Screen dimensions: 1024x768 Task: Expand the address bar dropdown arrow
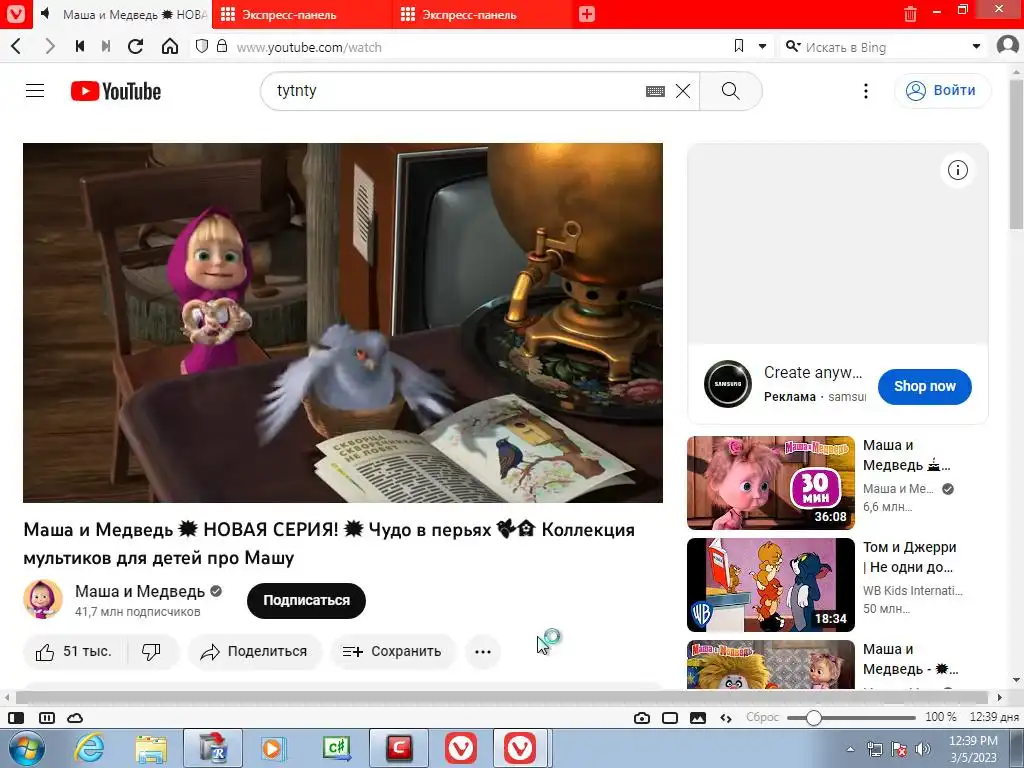tap(762, 46)
